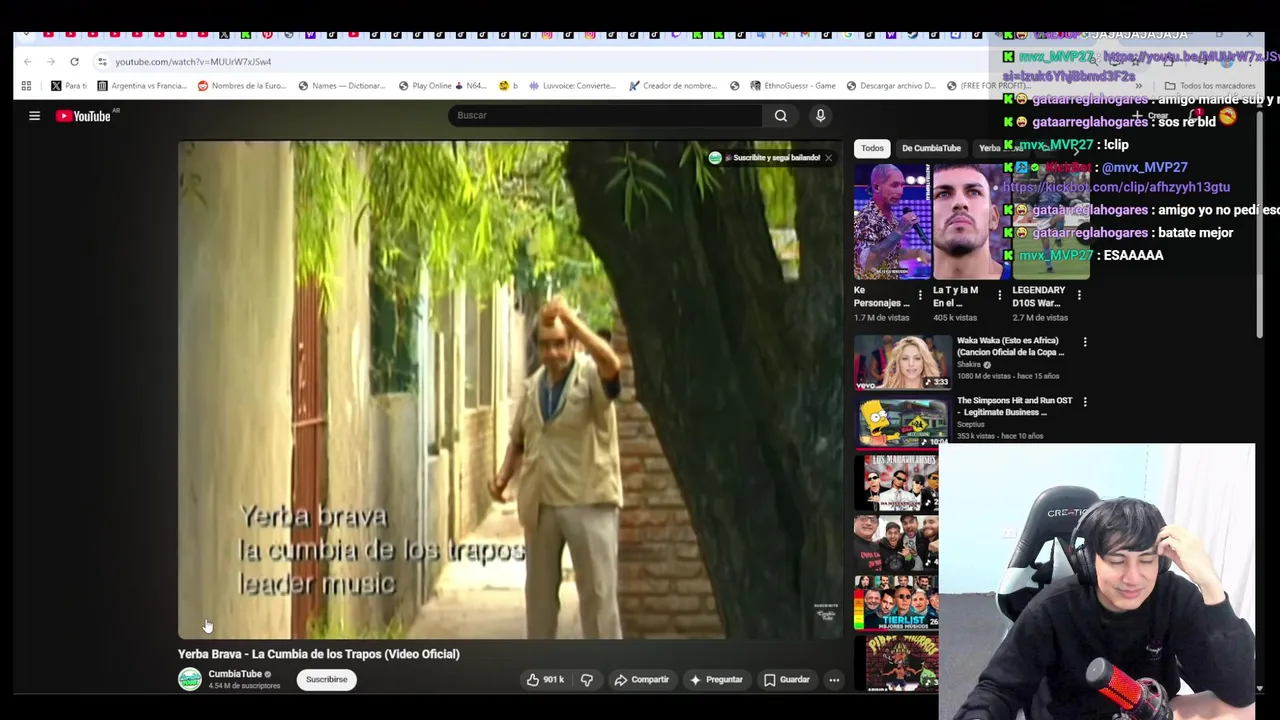Go back with the browser back arrow
The image size is (1280, 720).
coord(27,62)
